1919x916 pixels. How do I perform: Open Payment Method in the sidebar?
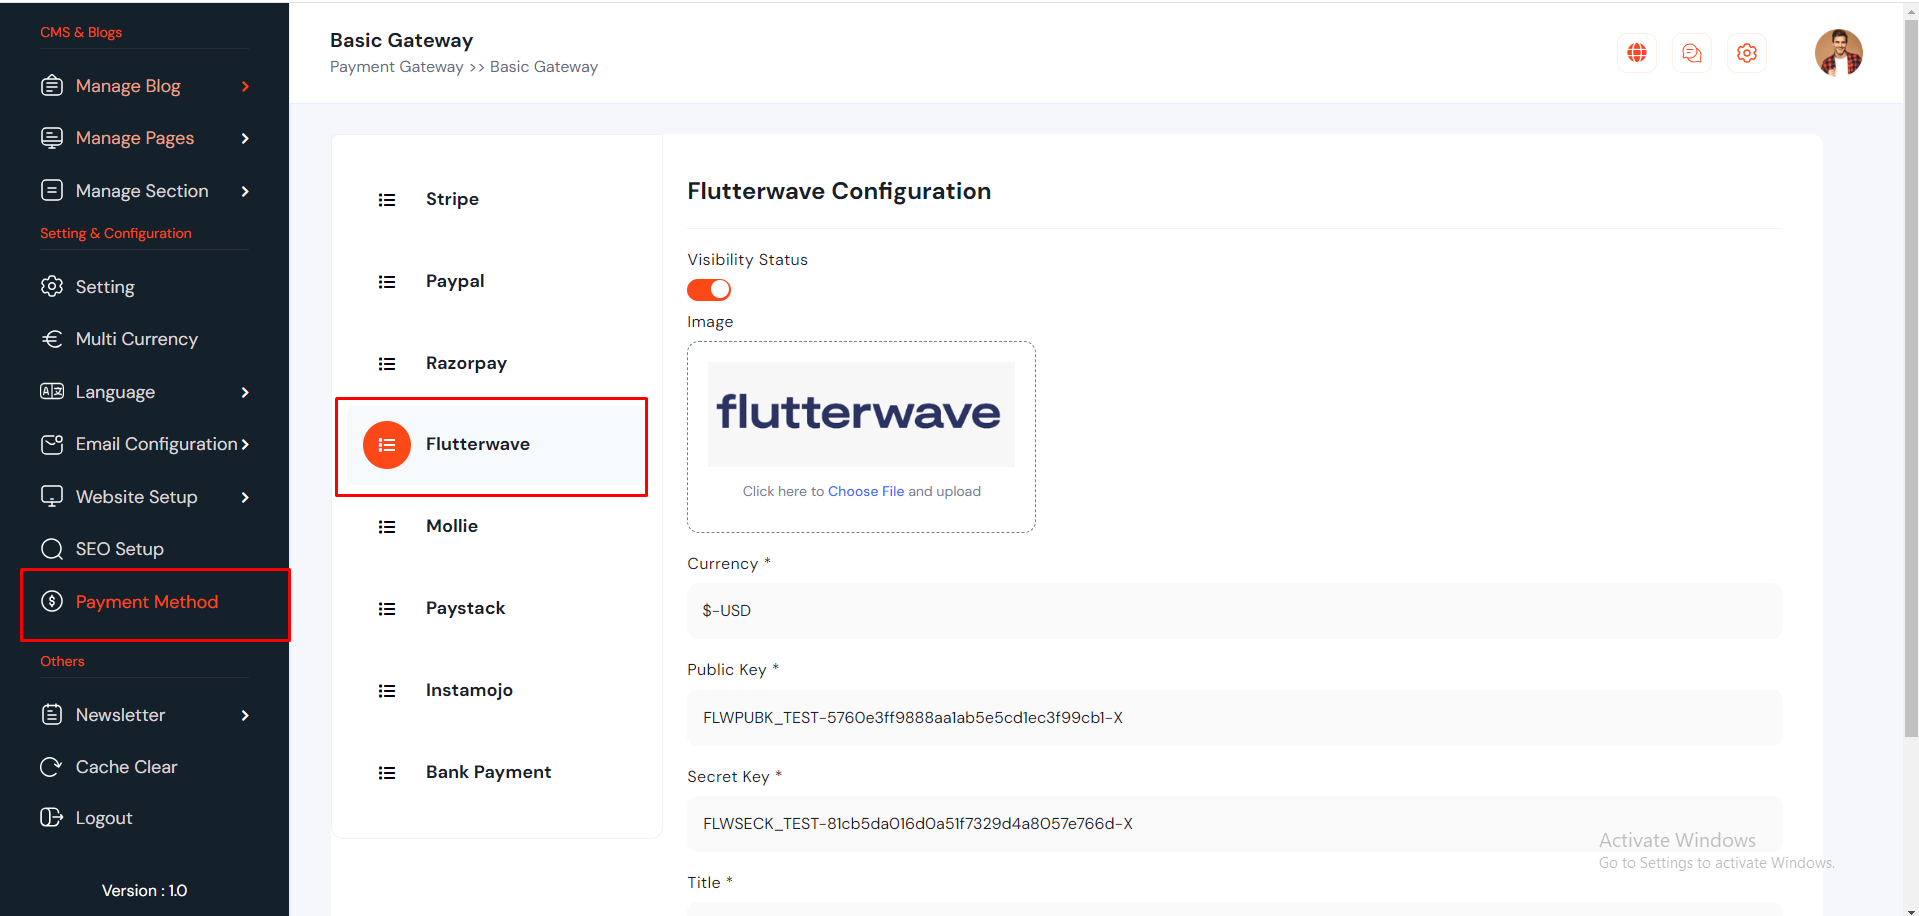[x=146, y=602]
